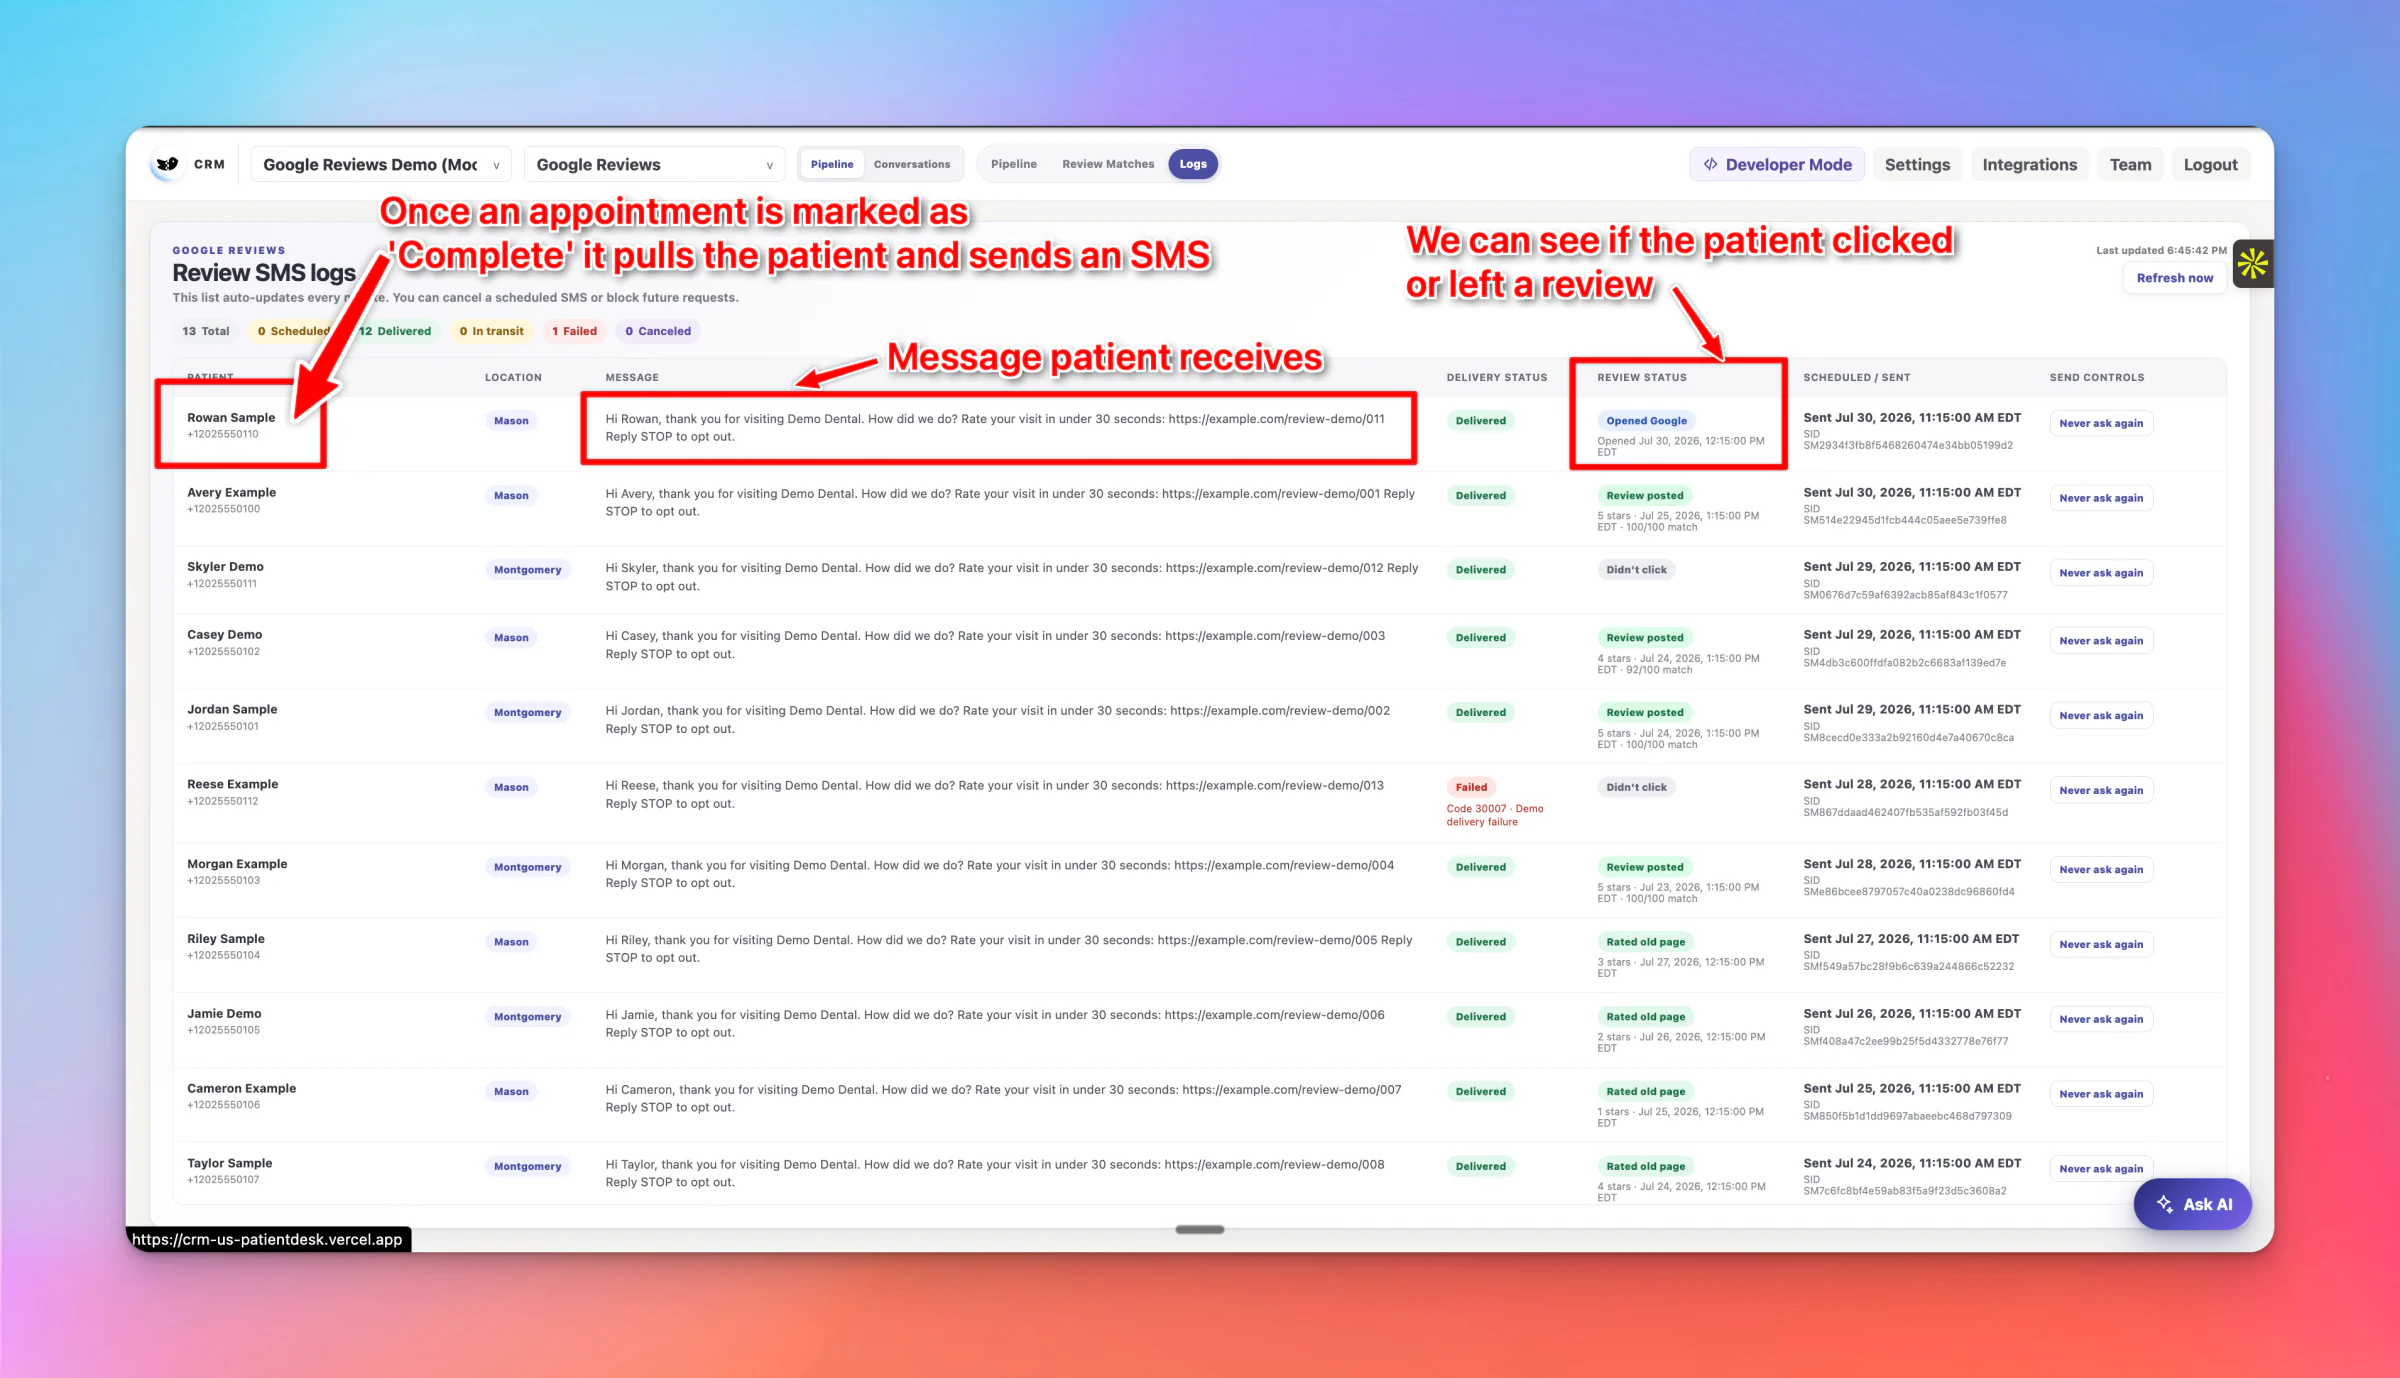Click Never ask again for Jamie Demo
The image size is (2400, 1378).
2101,1019
